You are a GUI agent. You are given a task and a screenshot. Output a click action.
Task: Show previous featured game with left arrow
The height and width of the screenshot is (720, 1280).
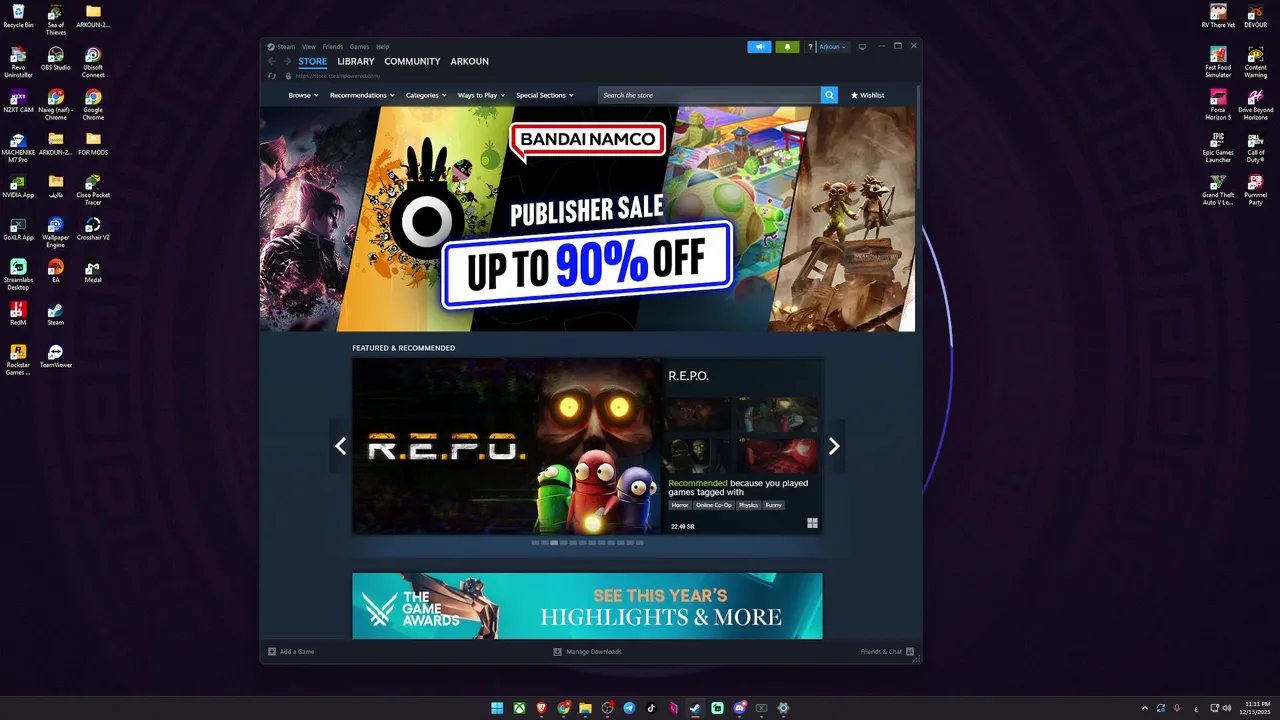(x=340, y=446)
